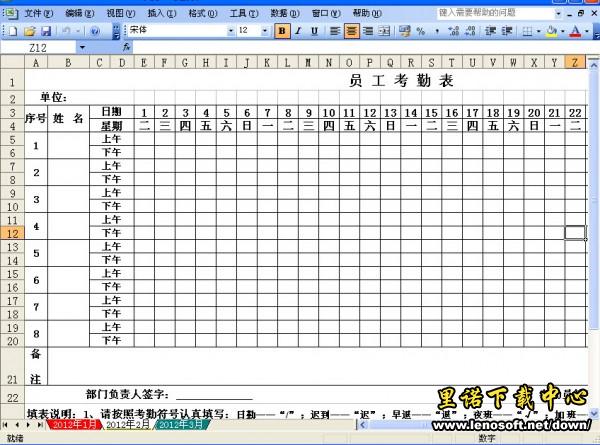The width and height of the screenshot is (600, 445).
Task: Click the insert function fx button
Action: tap(127, 47)
